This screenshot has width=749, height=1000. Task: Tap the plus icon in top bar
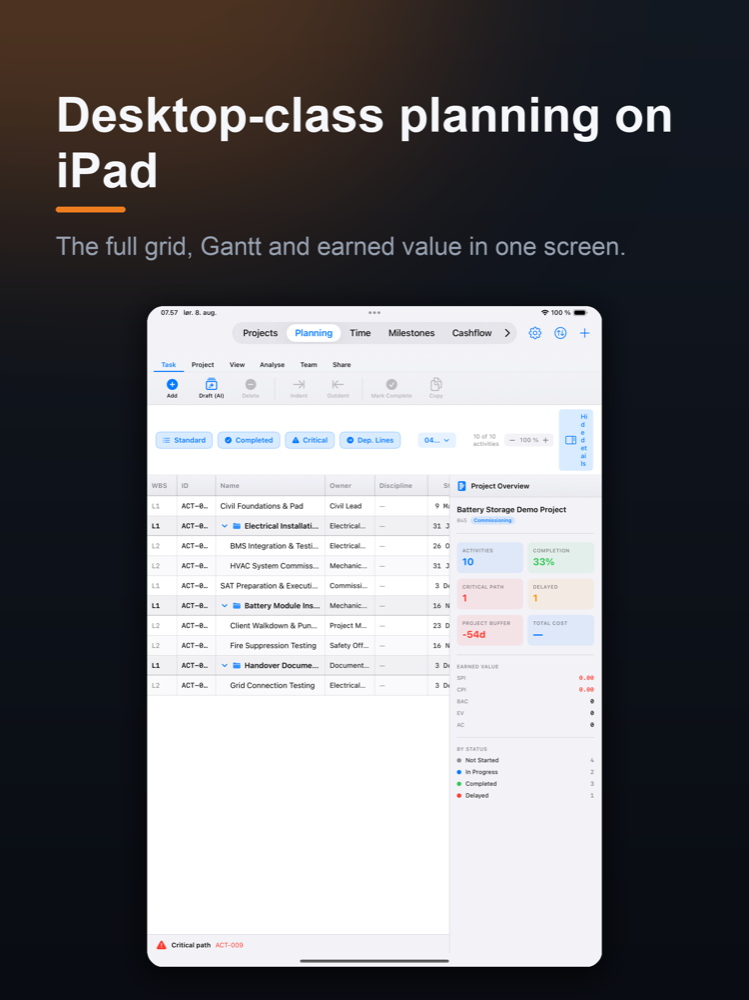coord(584,333)
